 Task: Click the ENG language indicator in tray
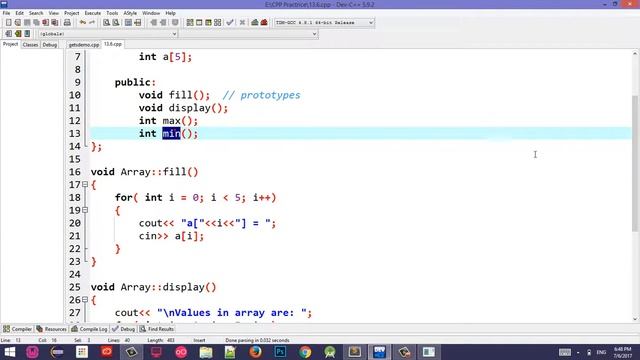click(x=601, y=352)
